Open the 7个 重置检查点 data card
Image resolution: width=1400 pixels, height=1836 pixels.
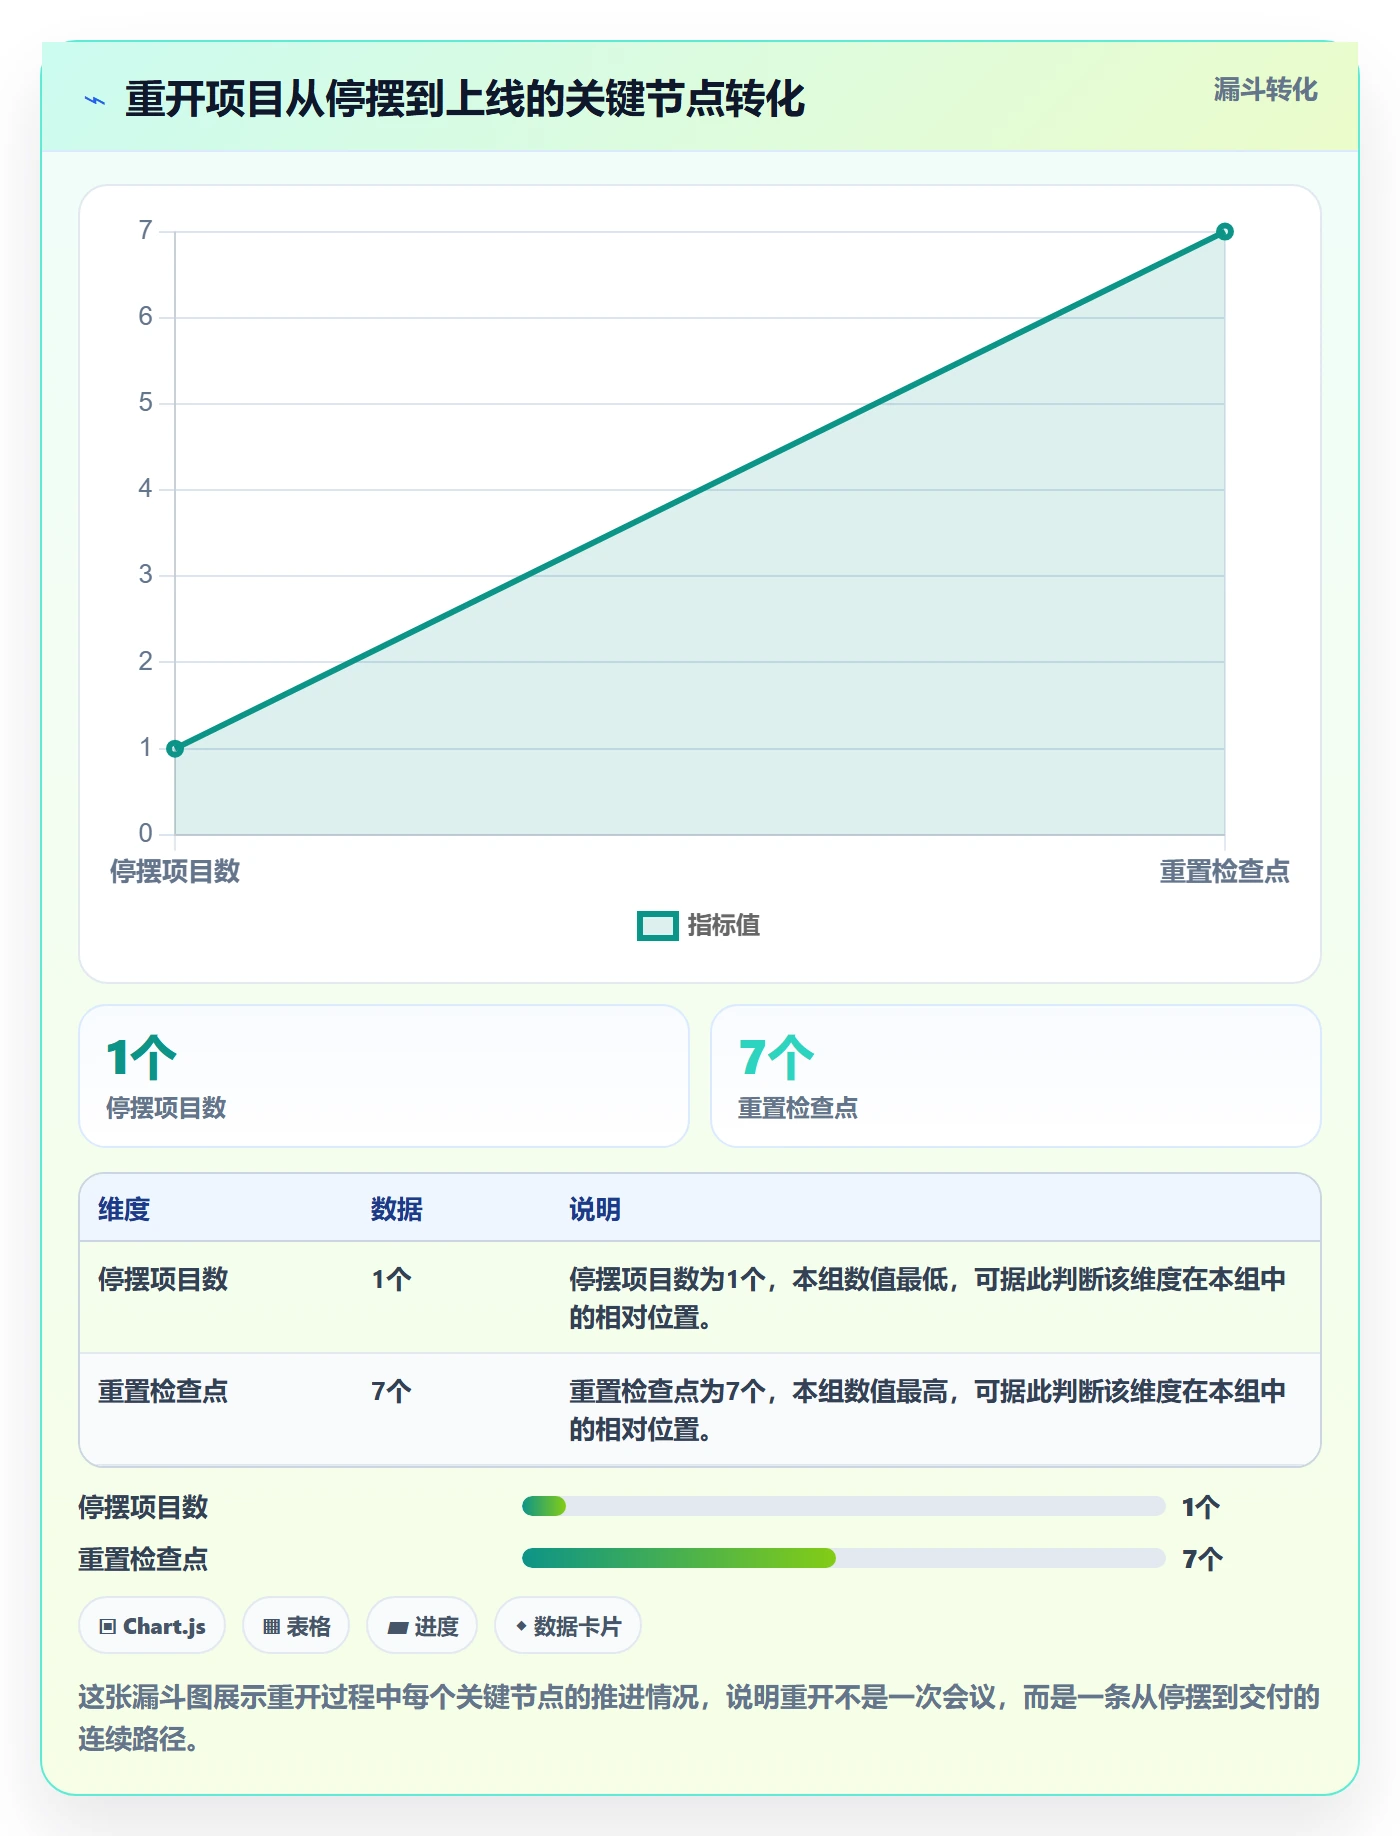pyautogui.click(x=1016, y=1076)
